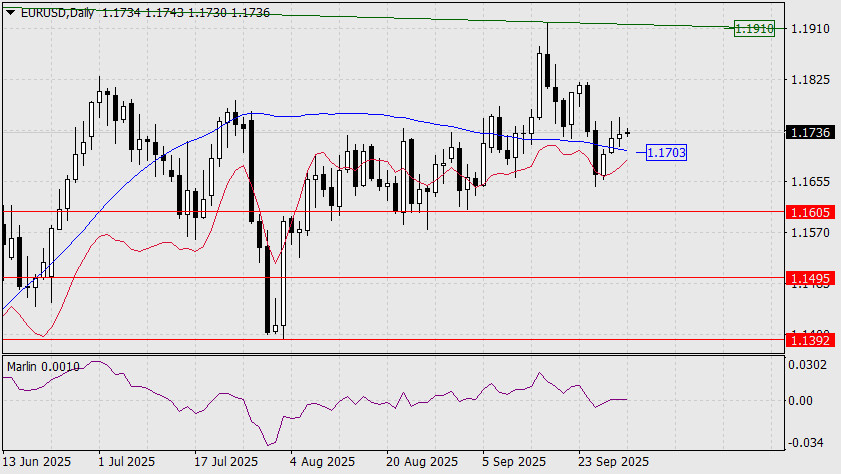
Task: Select the green 1.1910 price label
Action: (x=754, y=29)
